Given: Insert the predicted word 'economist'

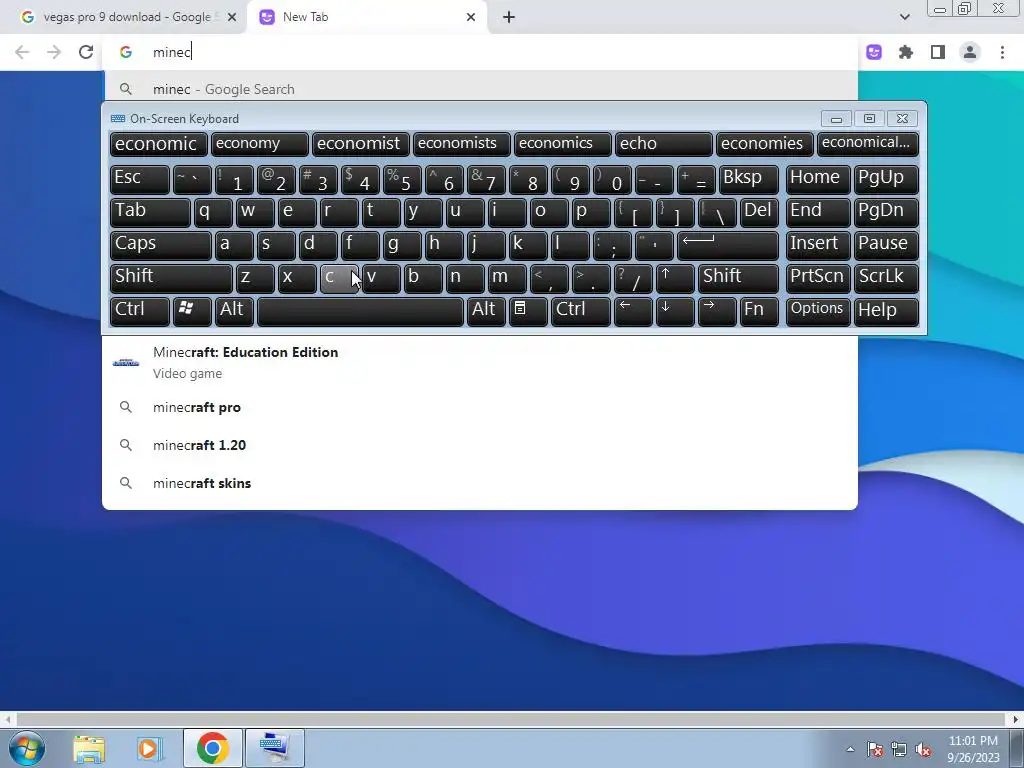Looking at the screenshot, I should click(360, 144).
